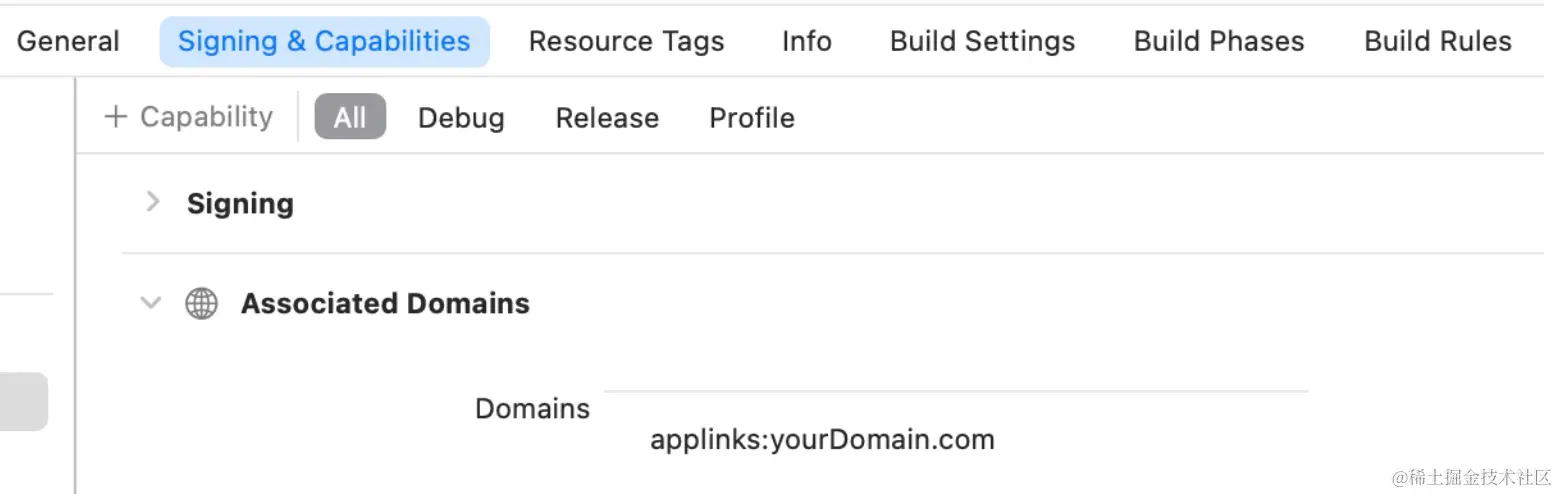Filter capabilities by Release configuration
The height and width of the screenshot is (494, 1558).
[607, 118]
